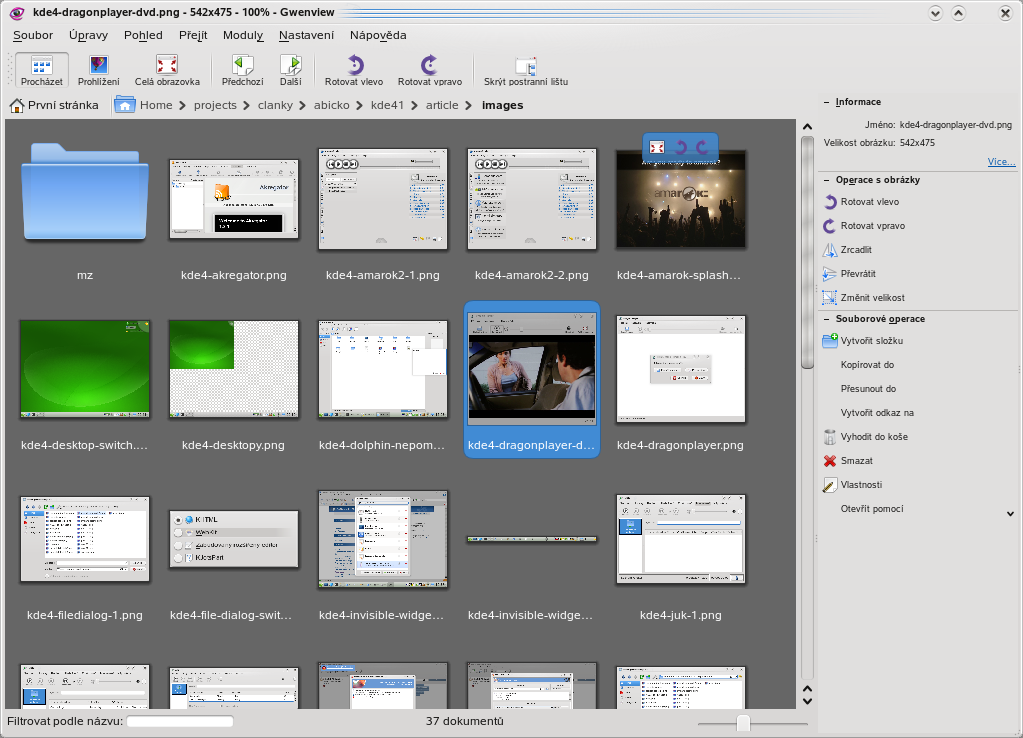Click Kopírovat do in file operations

867,365
